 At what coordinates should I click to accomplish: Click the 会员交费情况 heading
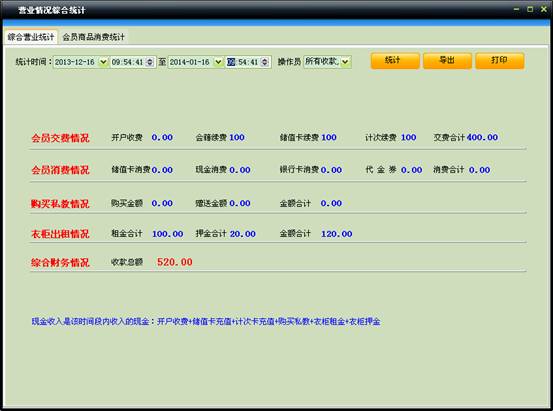60,138
